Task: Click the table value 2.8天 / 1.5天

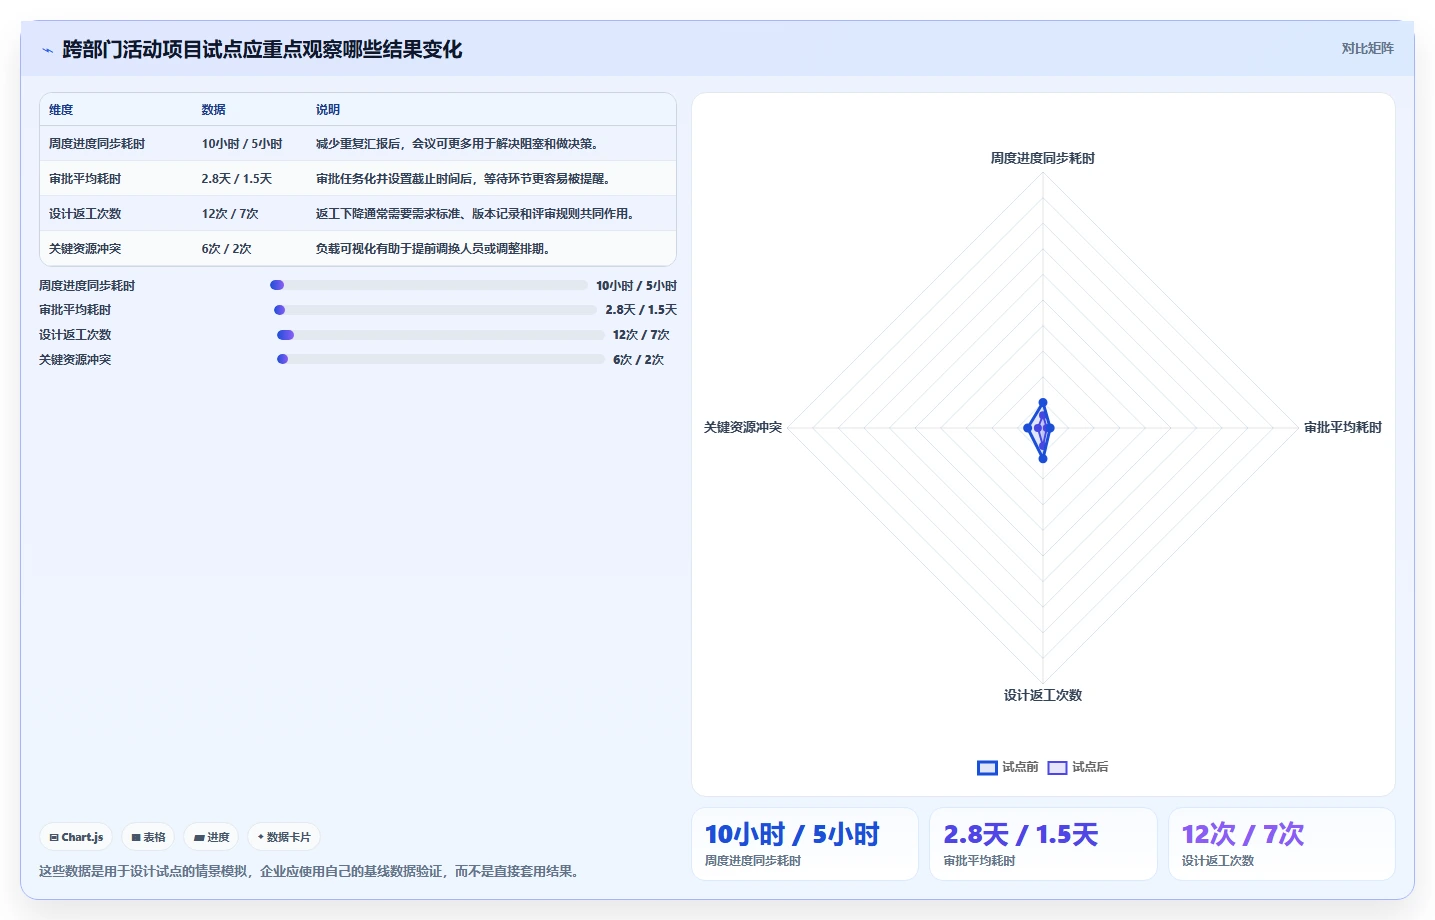Action: pos(237,179)
